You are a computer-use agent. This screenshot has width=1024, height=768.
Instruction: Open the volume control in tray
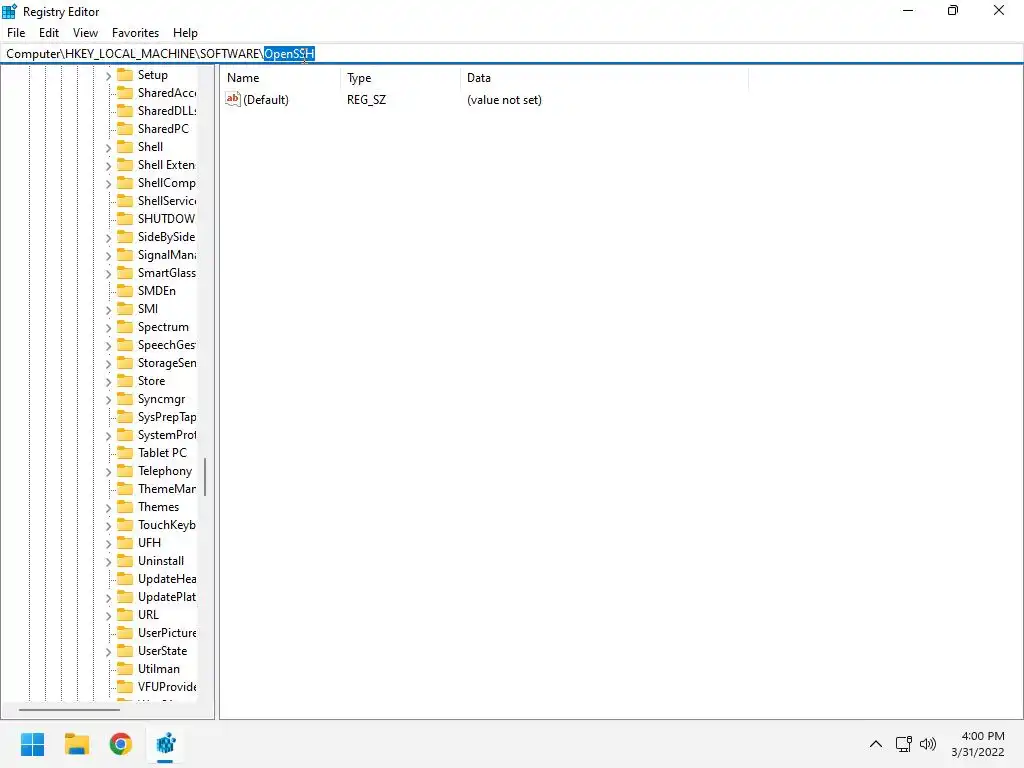[928, 744]
